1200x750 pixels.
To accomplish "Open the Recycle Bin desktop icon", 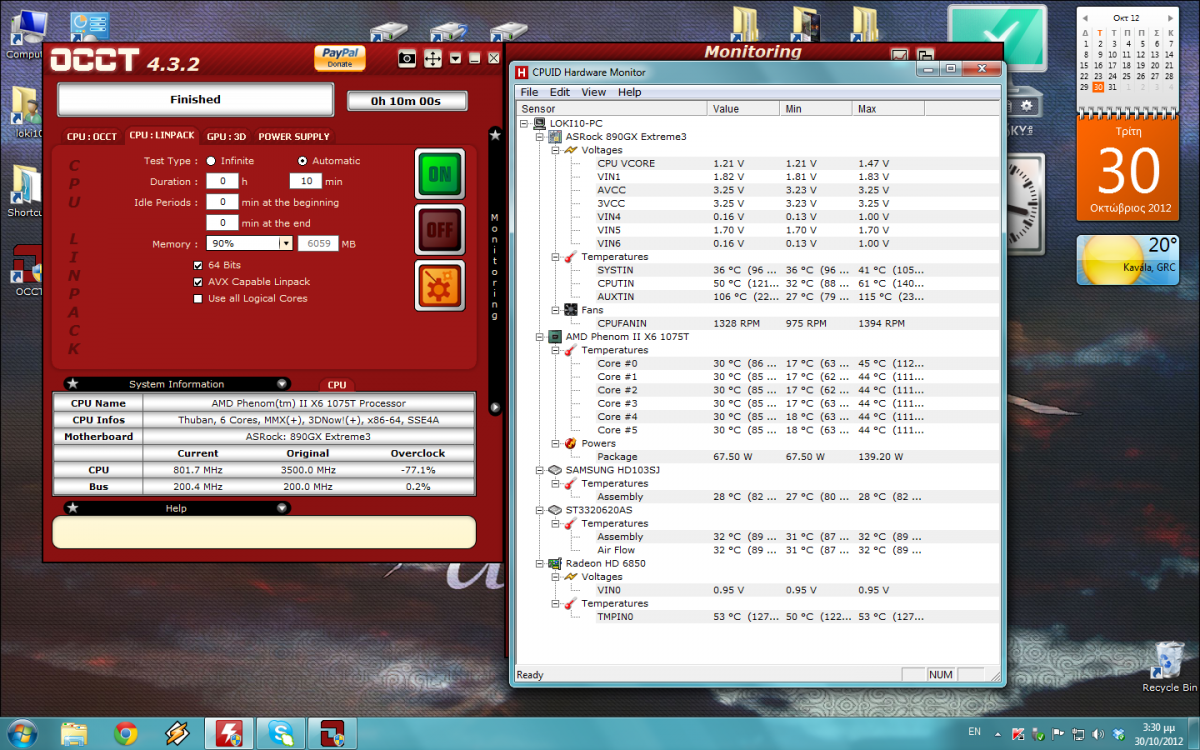I will [1169, 667].
